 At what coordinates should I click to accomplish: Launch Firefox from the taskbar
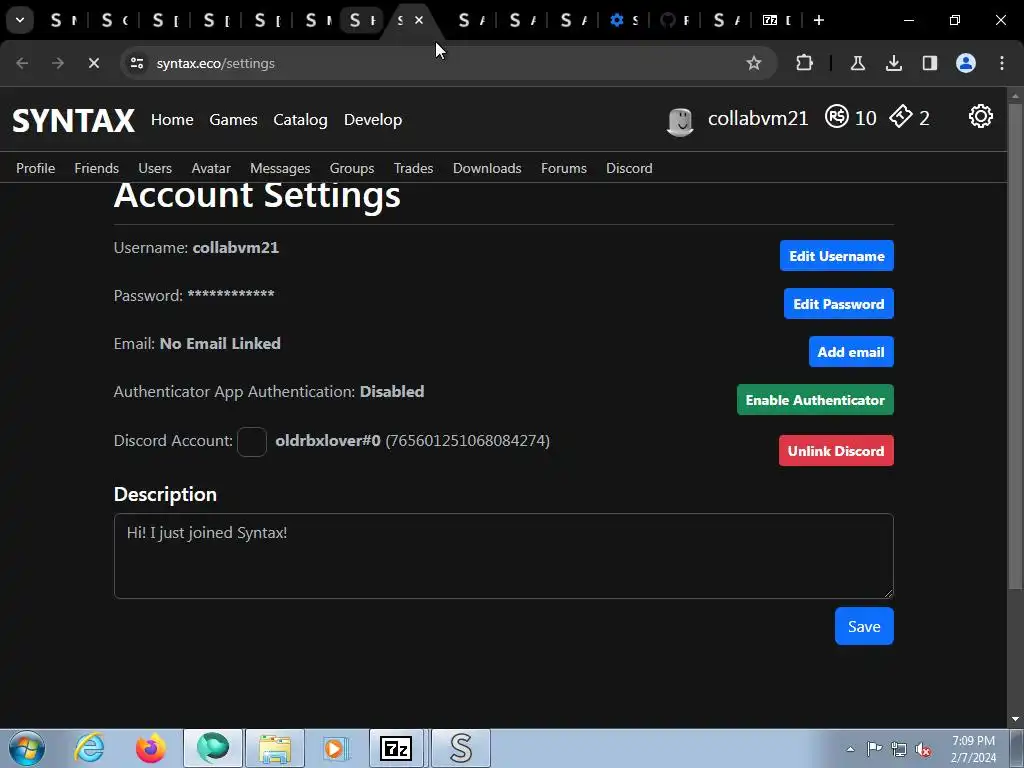pos(151,748)
